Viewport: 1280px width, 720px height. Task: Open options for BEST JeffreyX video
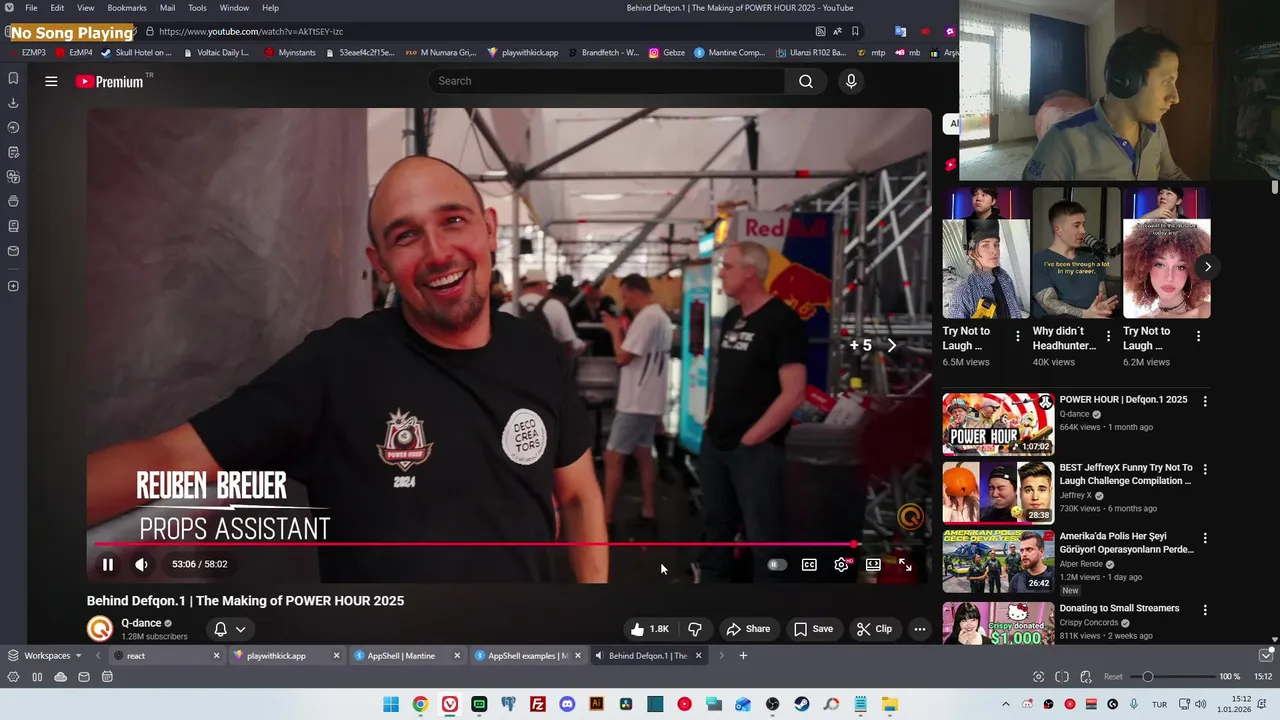click(x=1204, y=469)
